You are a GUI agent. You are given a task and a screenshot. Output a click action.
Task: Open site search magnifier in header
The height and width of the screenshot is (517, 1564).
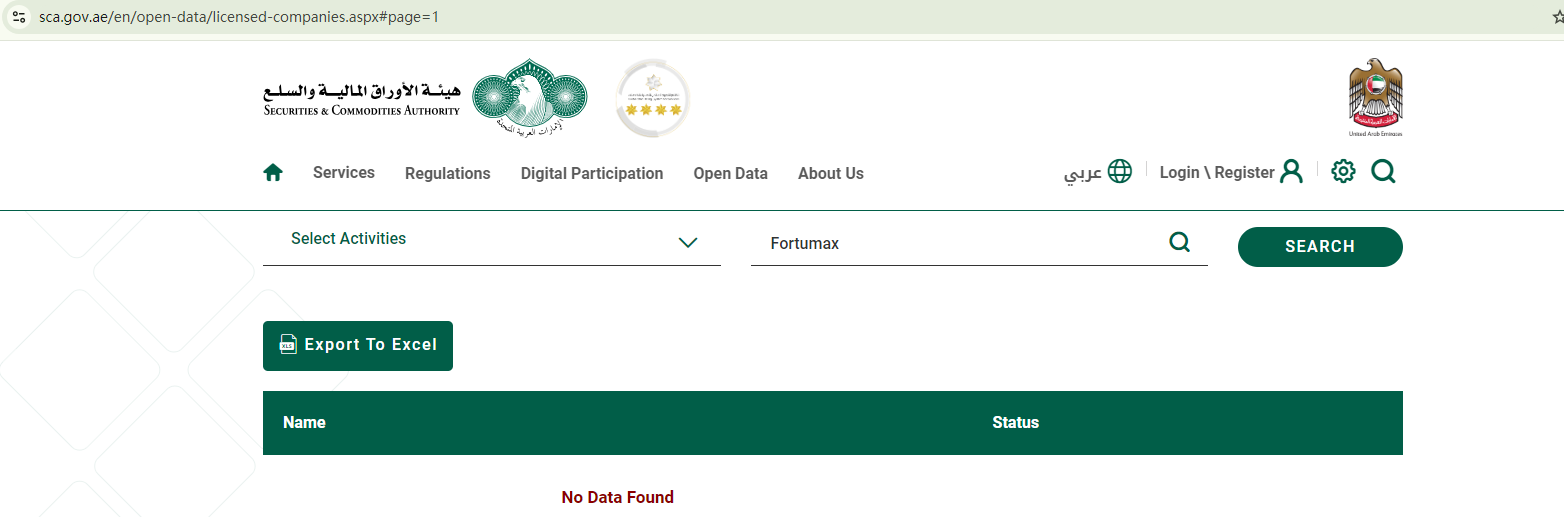[1383, 172]
